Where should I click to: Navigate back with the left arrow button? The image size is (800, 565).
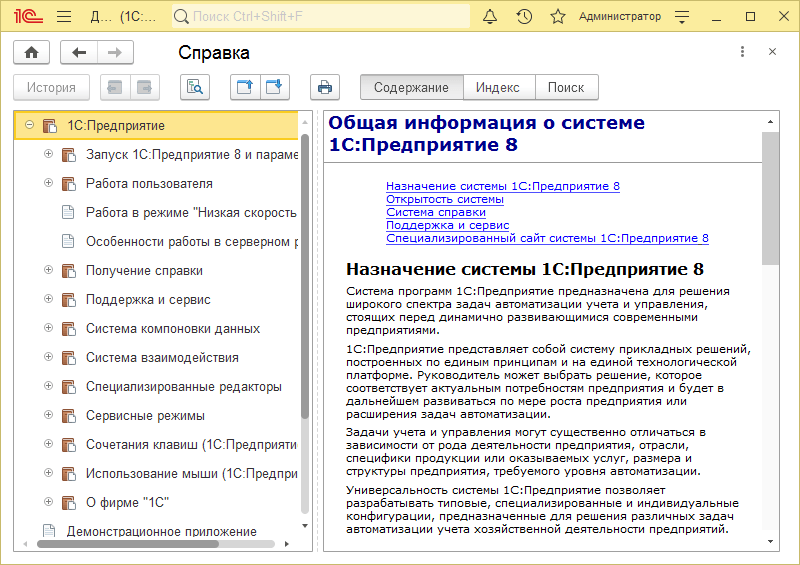(79, 53)
